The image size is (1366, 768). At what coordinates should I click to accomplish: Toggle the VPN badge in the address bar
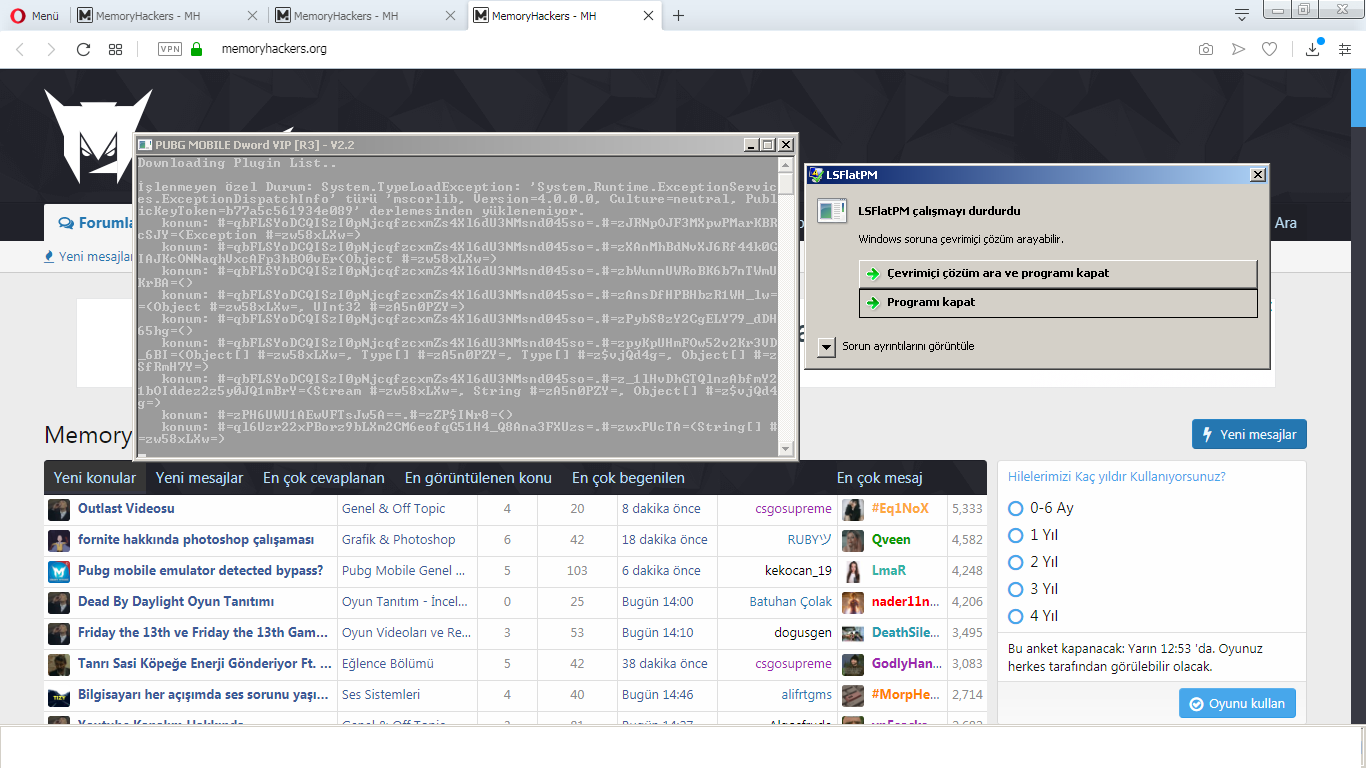(169, 49)
